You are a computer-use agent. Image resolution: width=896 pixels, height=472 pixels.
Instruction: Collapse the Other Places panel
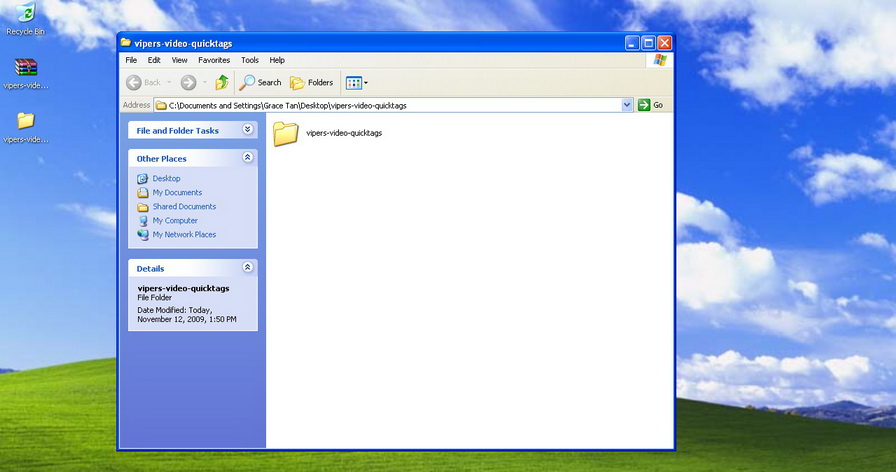[x=247, y=157]
